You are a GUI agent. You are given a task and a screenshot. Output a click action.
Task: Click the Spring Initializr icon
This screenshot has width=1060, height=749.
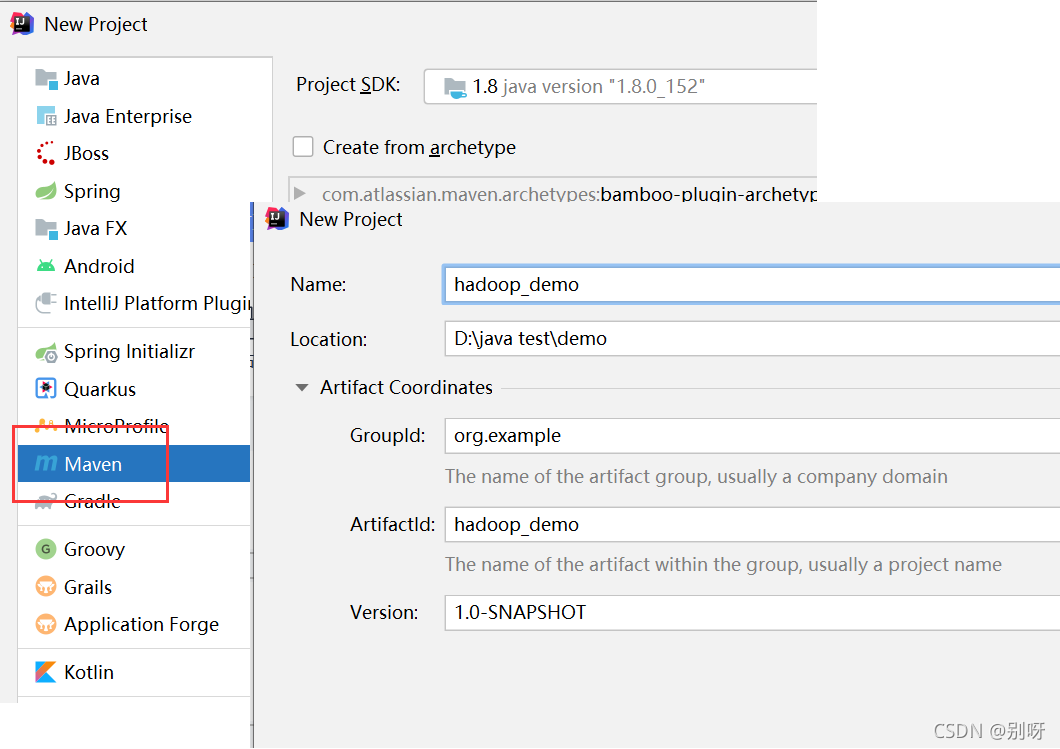(x=46, y=352)
